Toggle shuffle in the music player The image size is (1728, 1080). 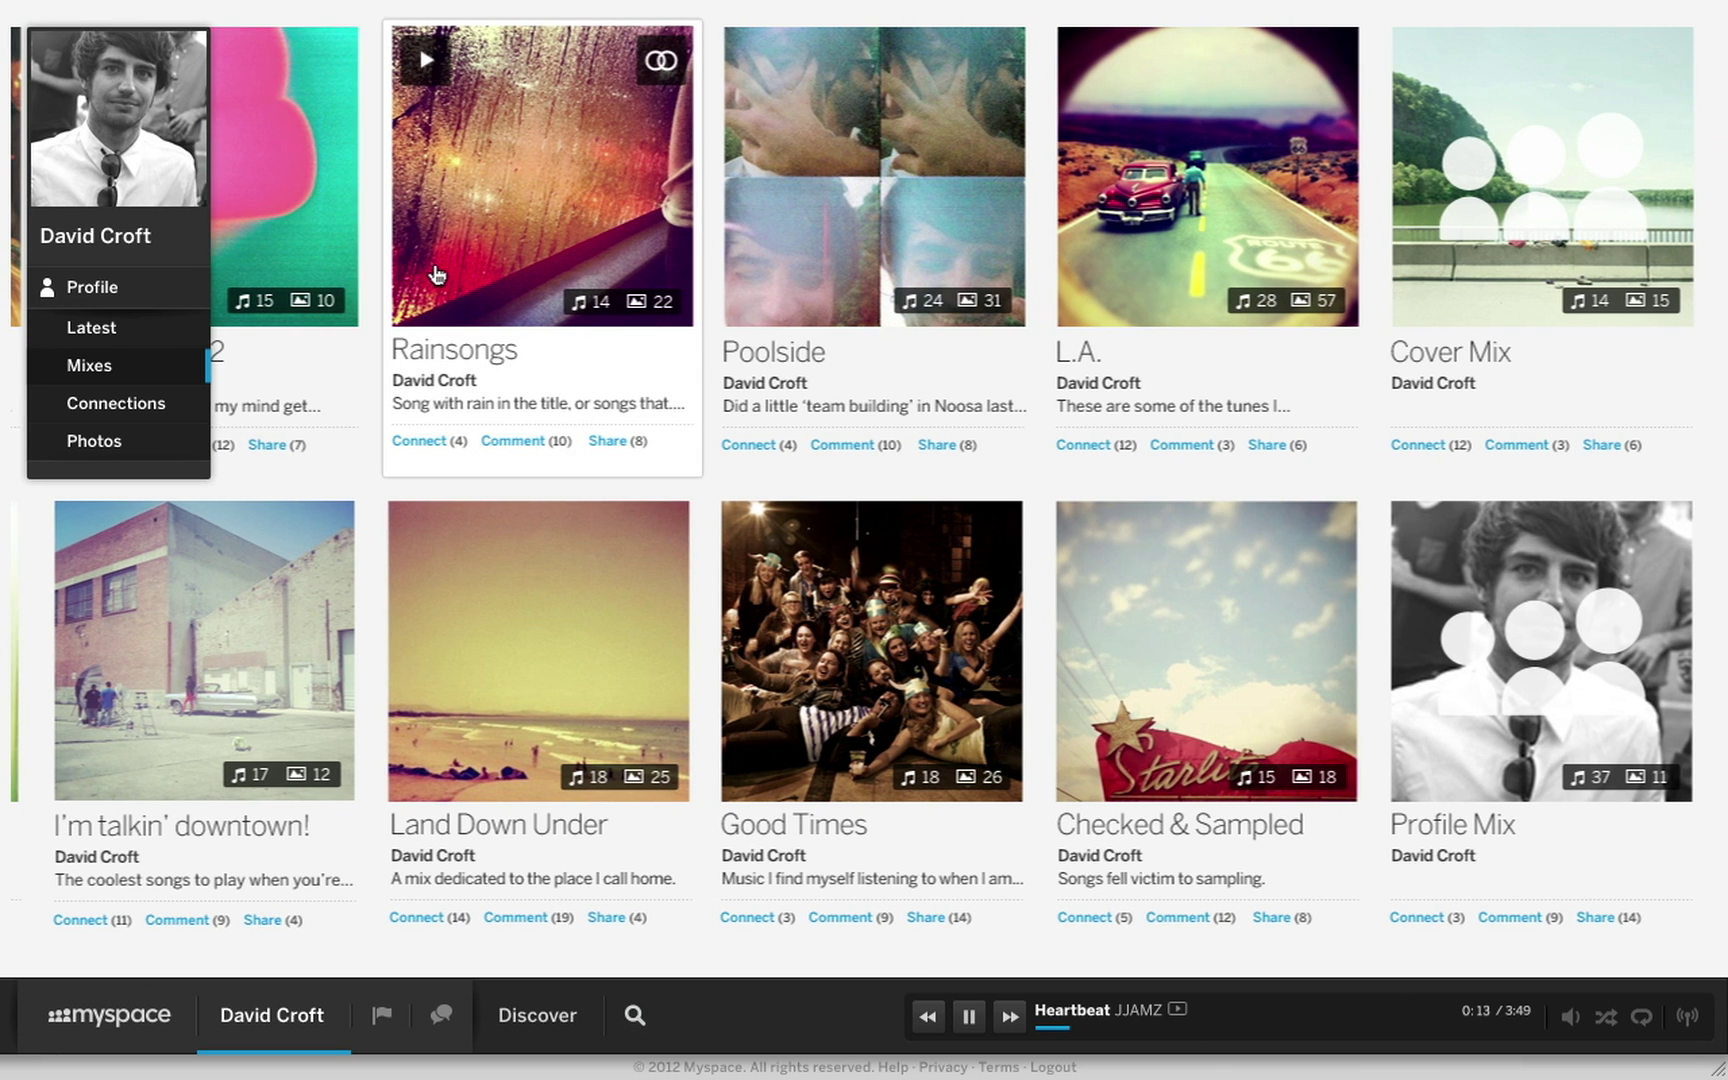coord(1606,1017)
